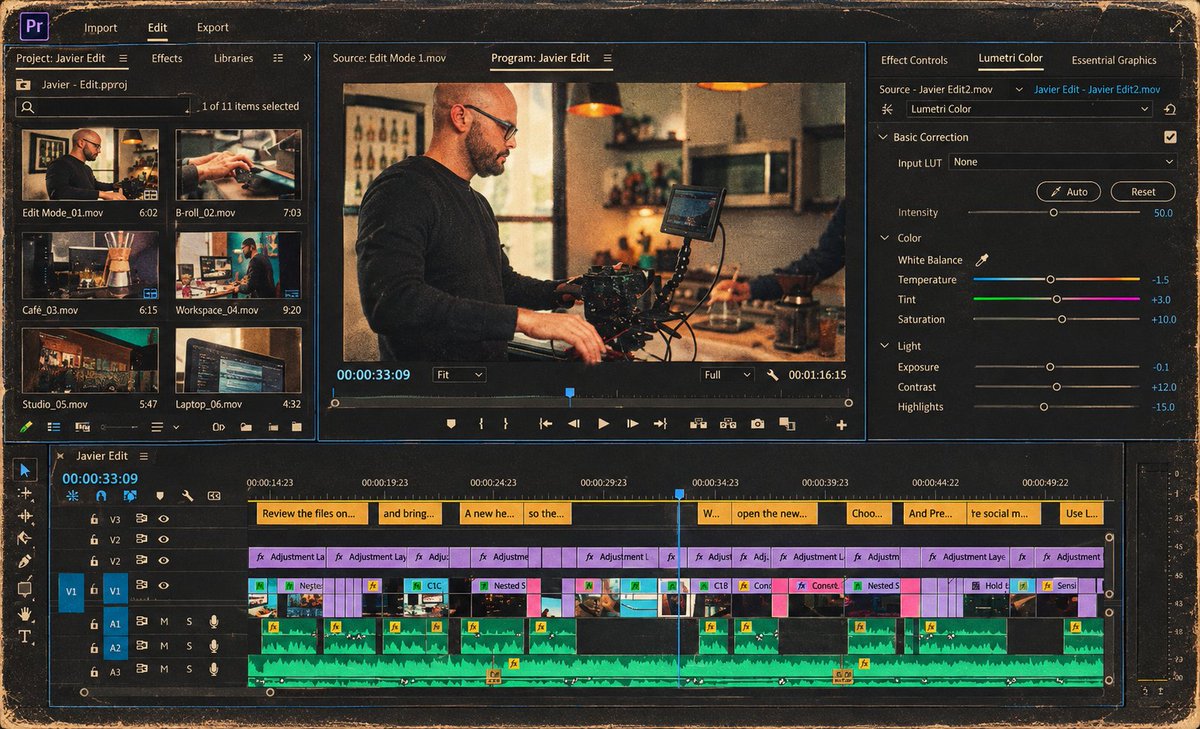Open the Fit zoom level dropdown
The image size is (1200, 729).
pyautogui.click(x=459, y=375)
